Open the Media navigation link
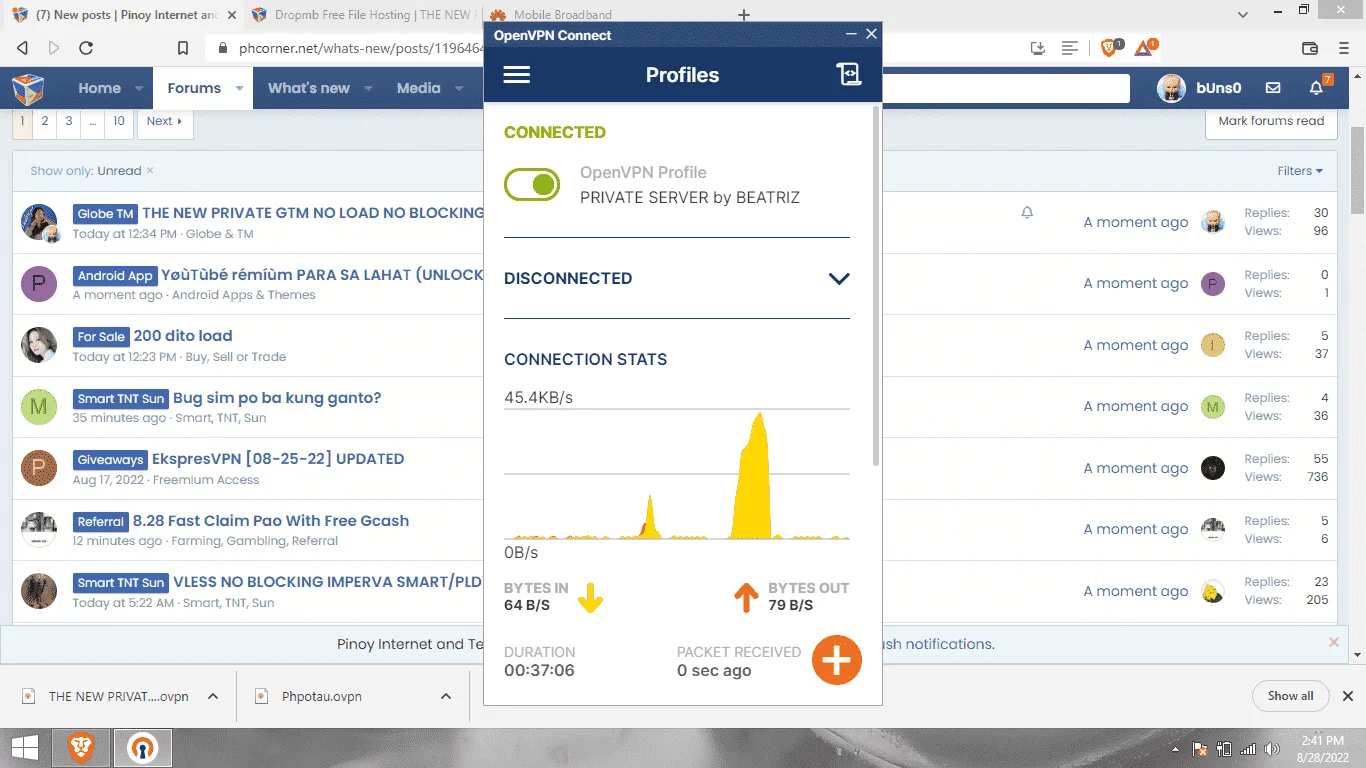 point(418,88)
